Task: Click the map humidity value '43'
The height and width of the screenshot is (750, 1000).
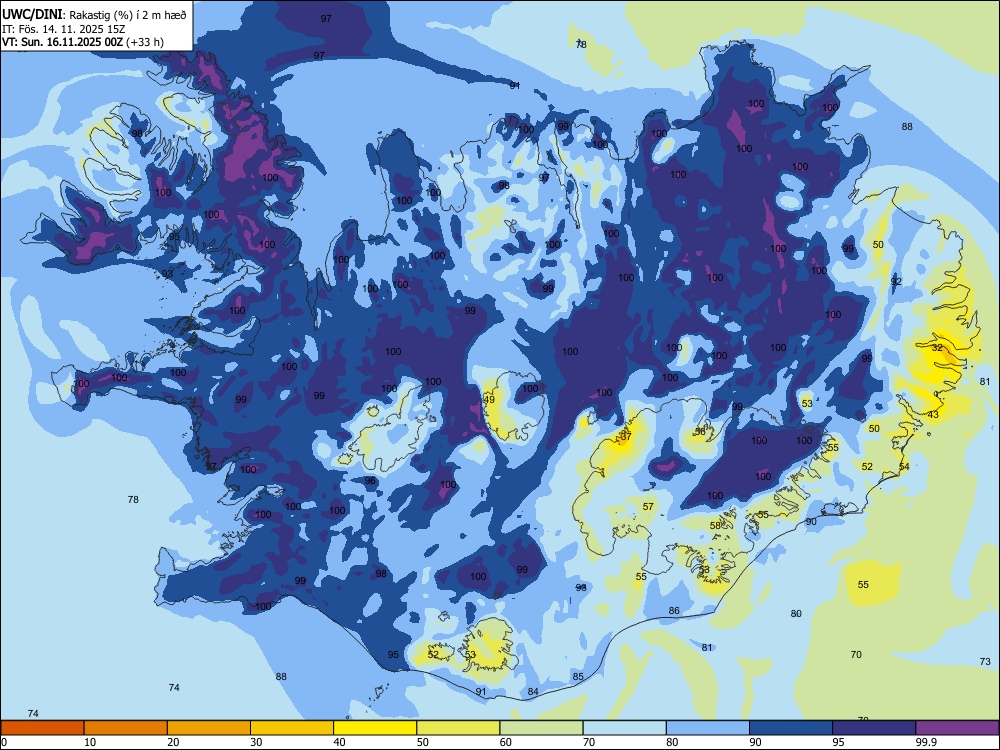Action: click(933, 415)
